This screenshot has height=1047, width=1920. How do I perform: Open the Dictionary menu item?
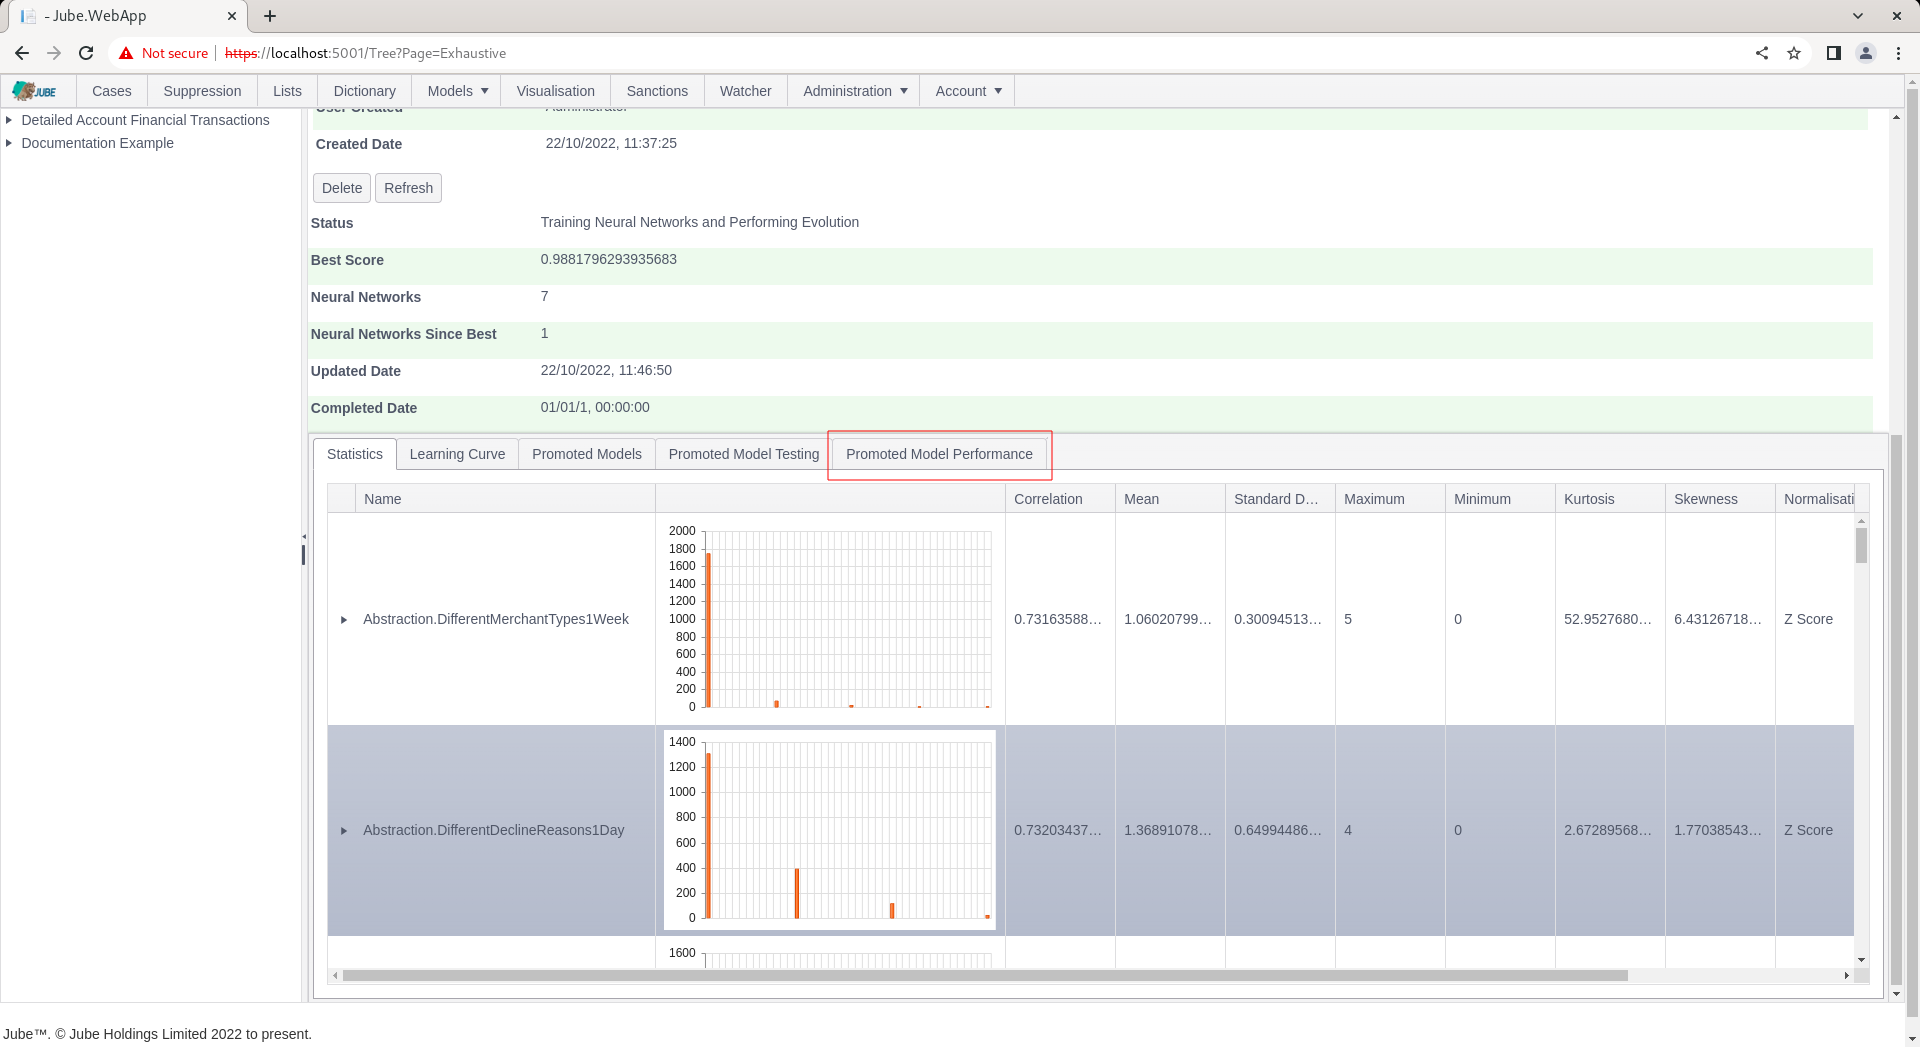tap(364, 91)
